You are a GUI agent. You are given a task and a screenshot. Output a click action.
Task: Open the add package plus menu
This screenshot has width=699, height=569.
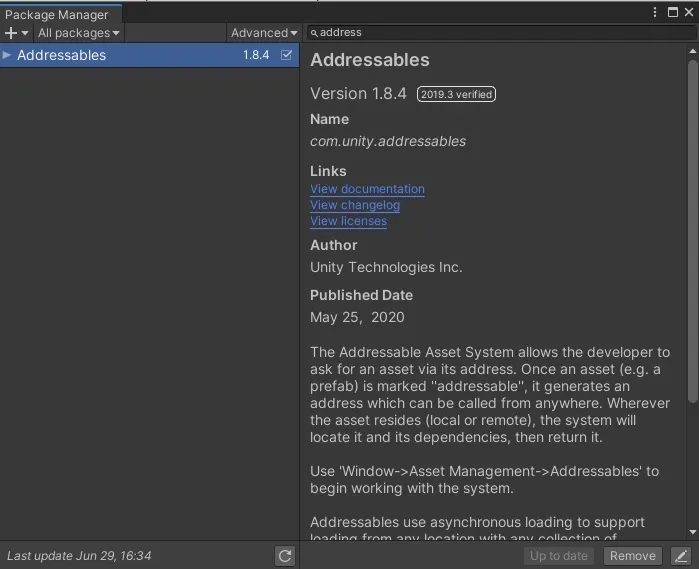tap(16, 33)
